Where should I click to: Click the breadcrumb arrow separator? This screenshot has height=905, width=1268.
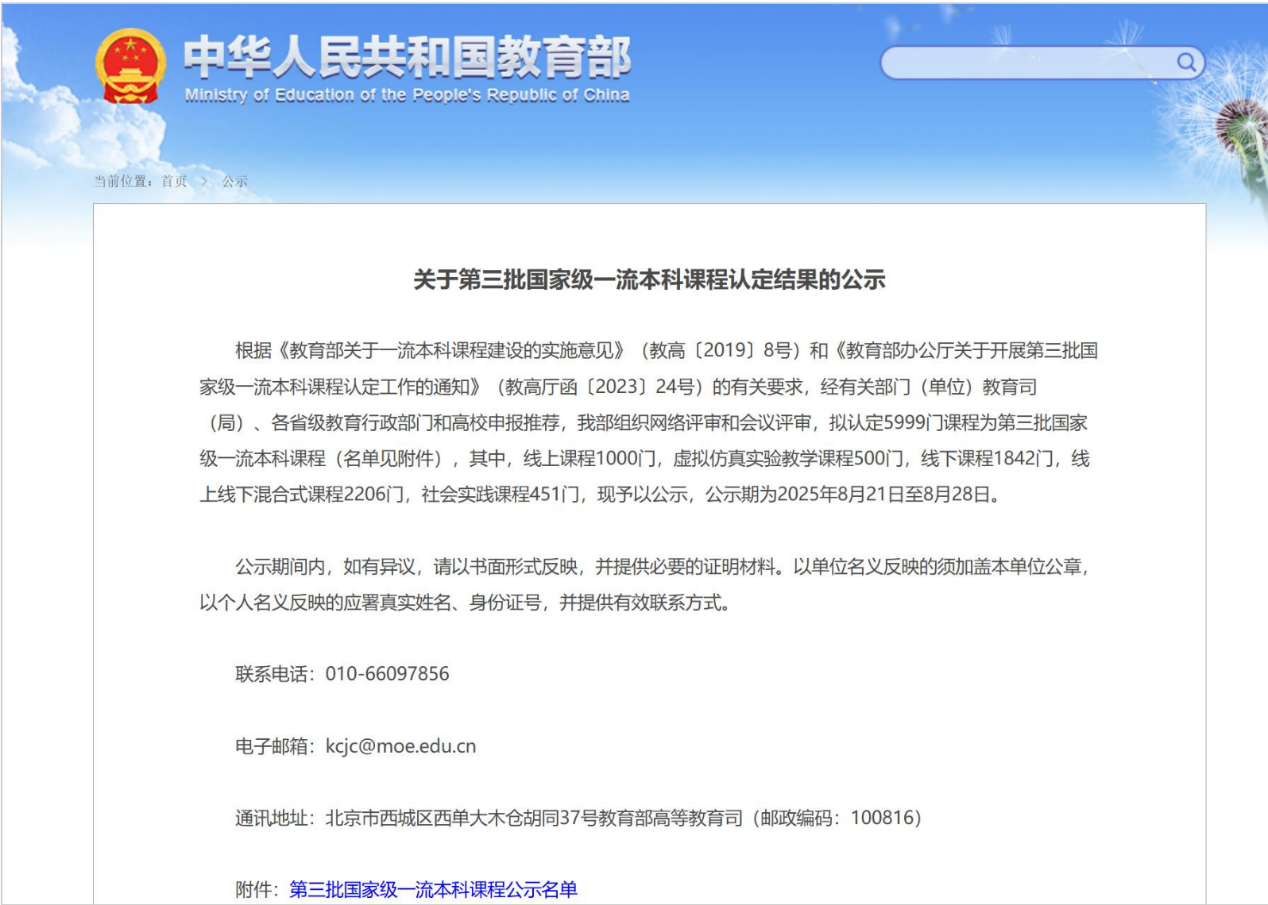[x=204, y=182]
